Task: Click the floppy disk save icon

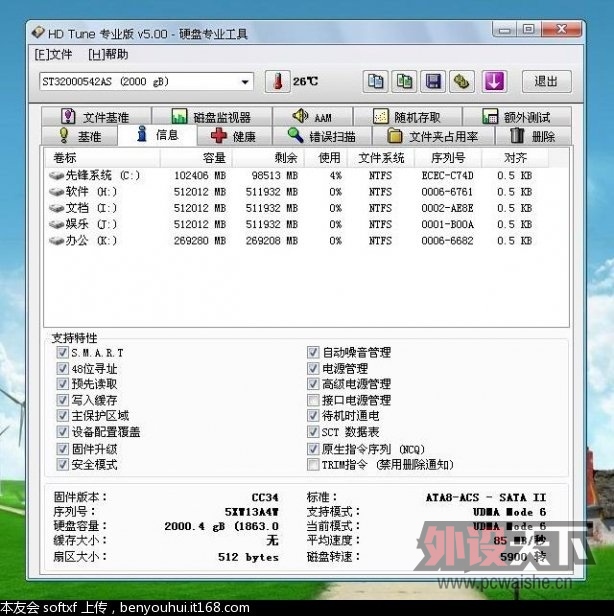Action: (433, 82)
